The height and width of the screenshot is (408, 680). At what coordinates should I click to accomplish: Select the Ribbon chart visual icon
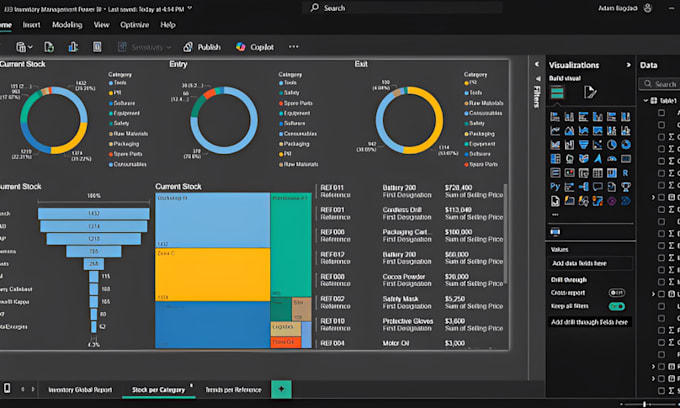click(x=555, y=145)
